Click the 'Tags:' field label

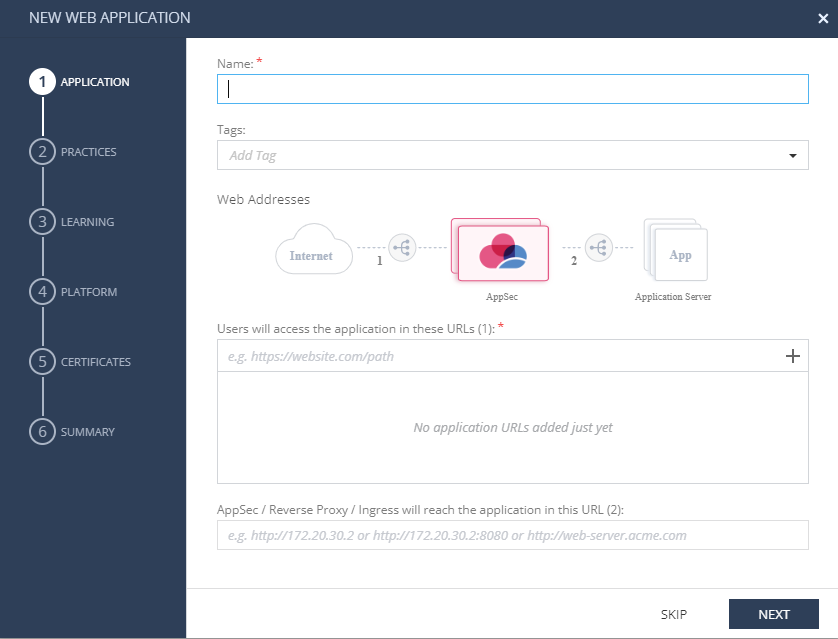[231, 130]
